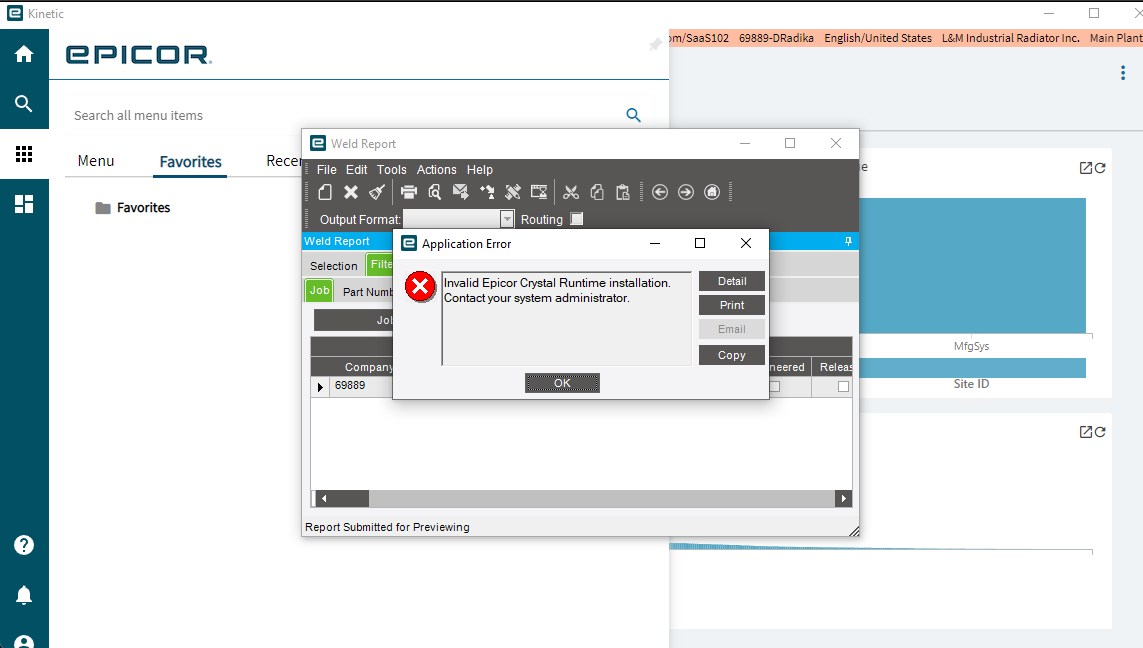Click the Email envelope toolbar icon
The width and height of the screenshot is (1143, 648).
461,192
